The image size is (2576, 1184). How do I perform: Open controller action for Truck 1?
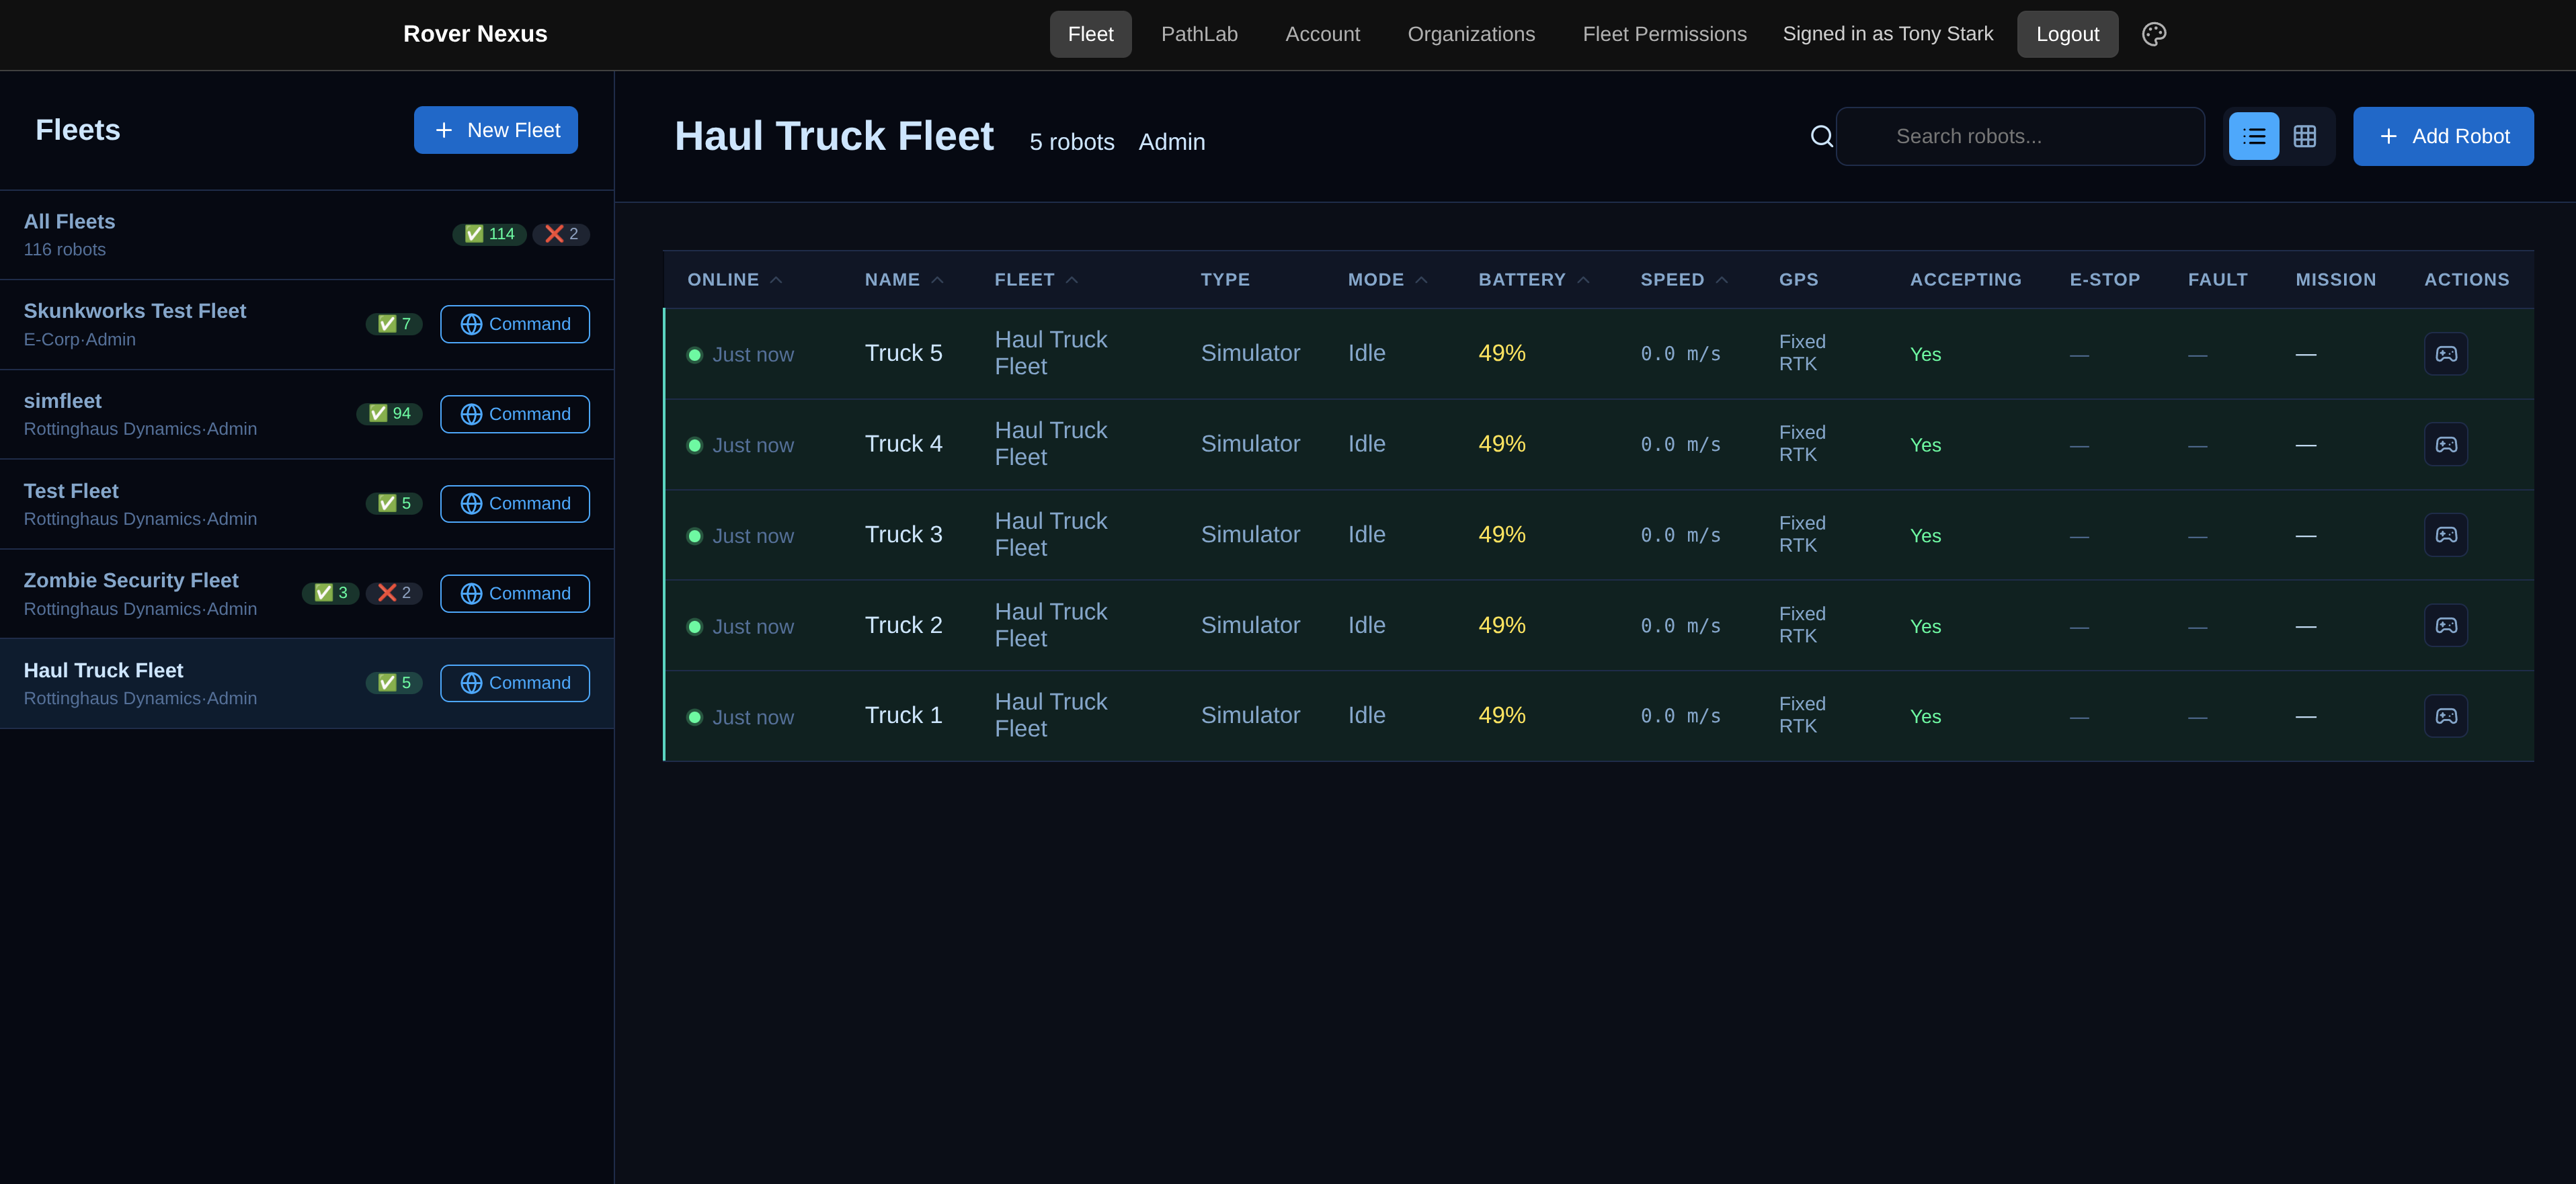2446,716
